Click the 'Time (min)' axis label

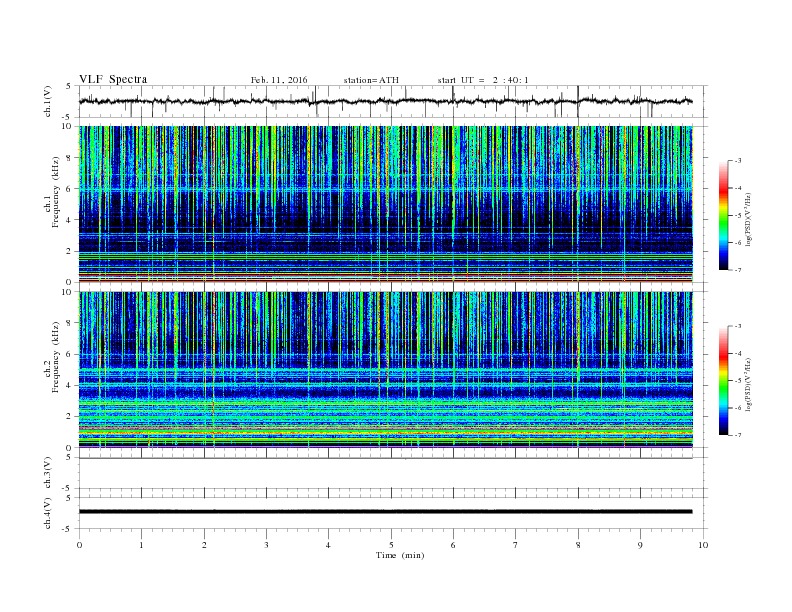coord(400,555)
